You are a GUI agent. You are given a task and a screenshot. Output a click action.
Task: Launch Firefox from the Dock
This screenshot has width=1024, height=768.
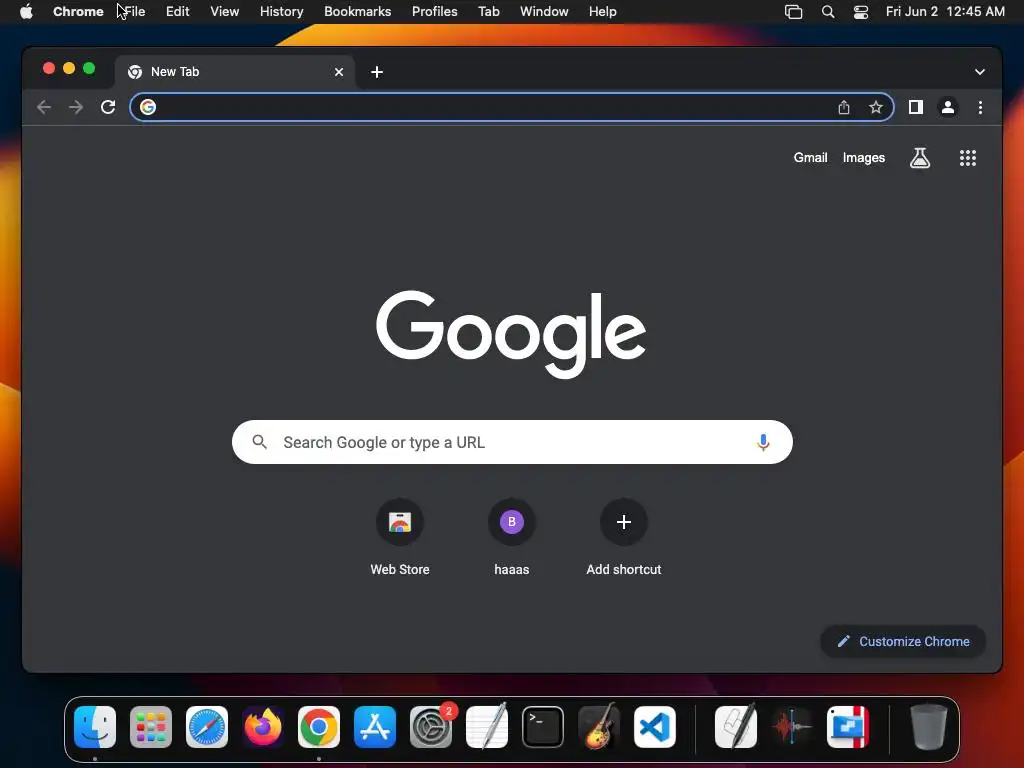pos(263,727)
